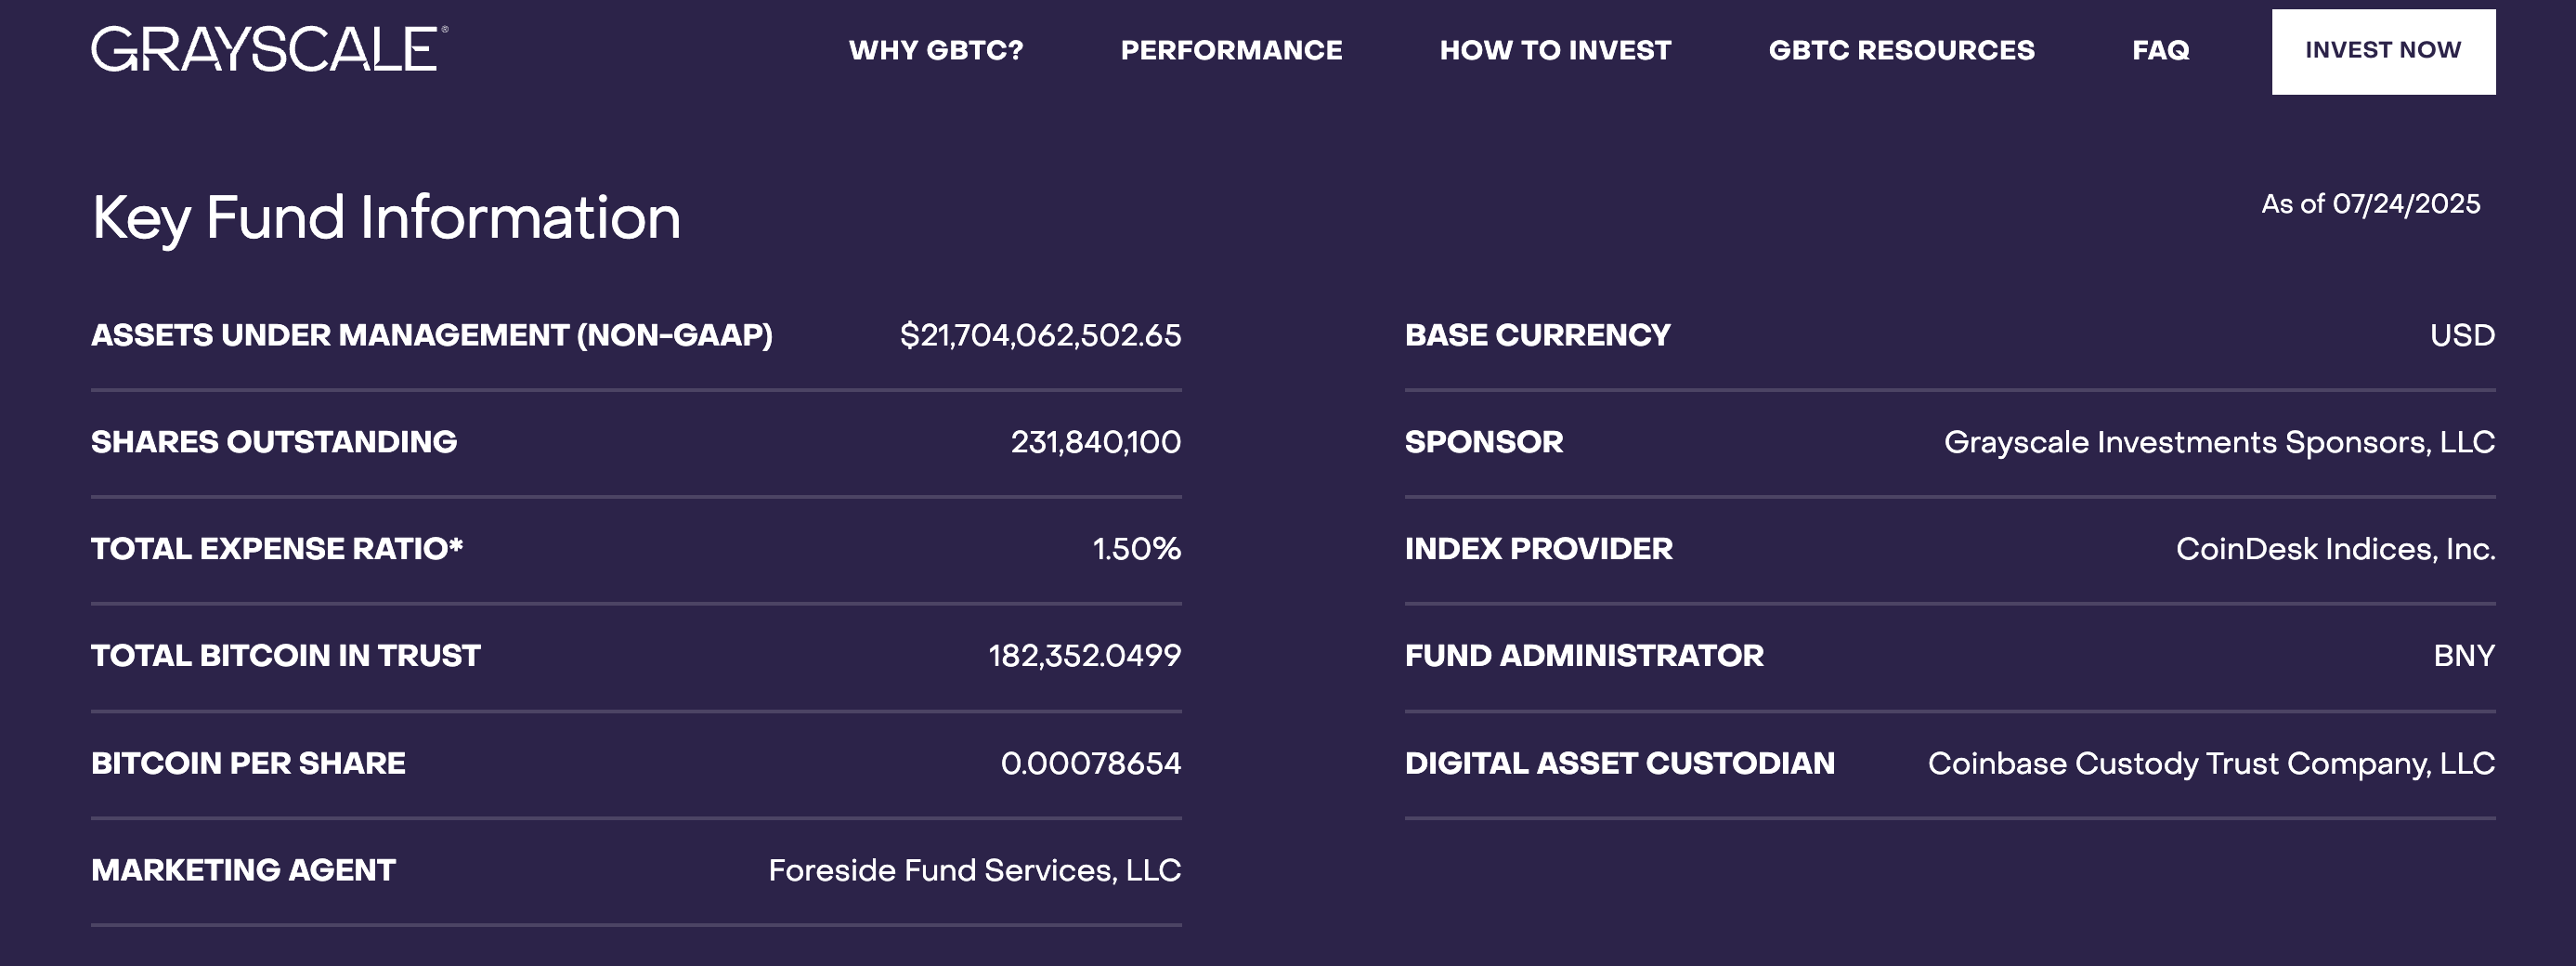The height and width of the screenshot is (966, 2576).
Task: Click the Grayscale logo
Action: [269, 49]
